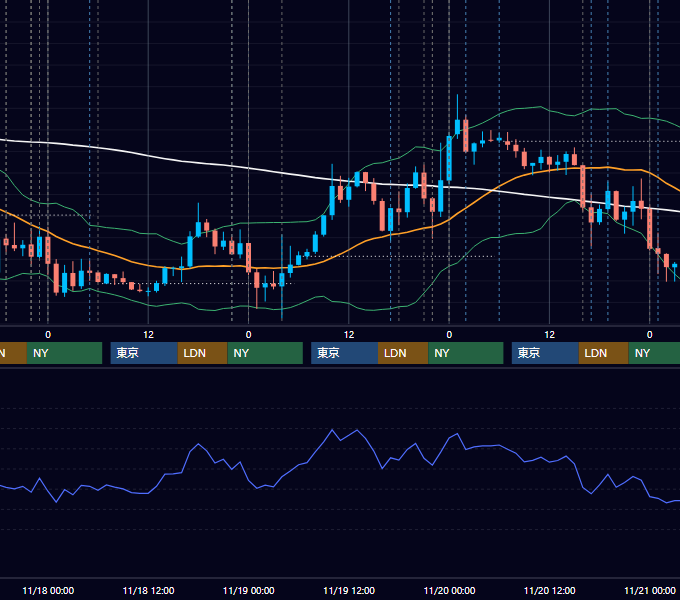Select the 東京 session block for 11/19

pyautogui.click(x=345, y=353)
